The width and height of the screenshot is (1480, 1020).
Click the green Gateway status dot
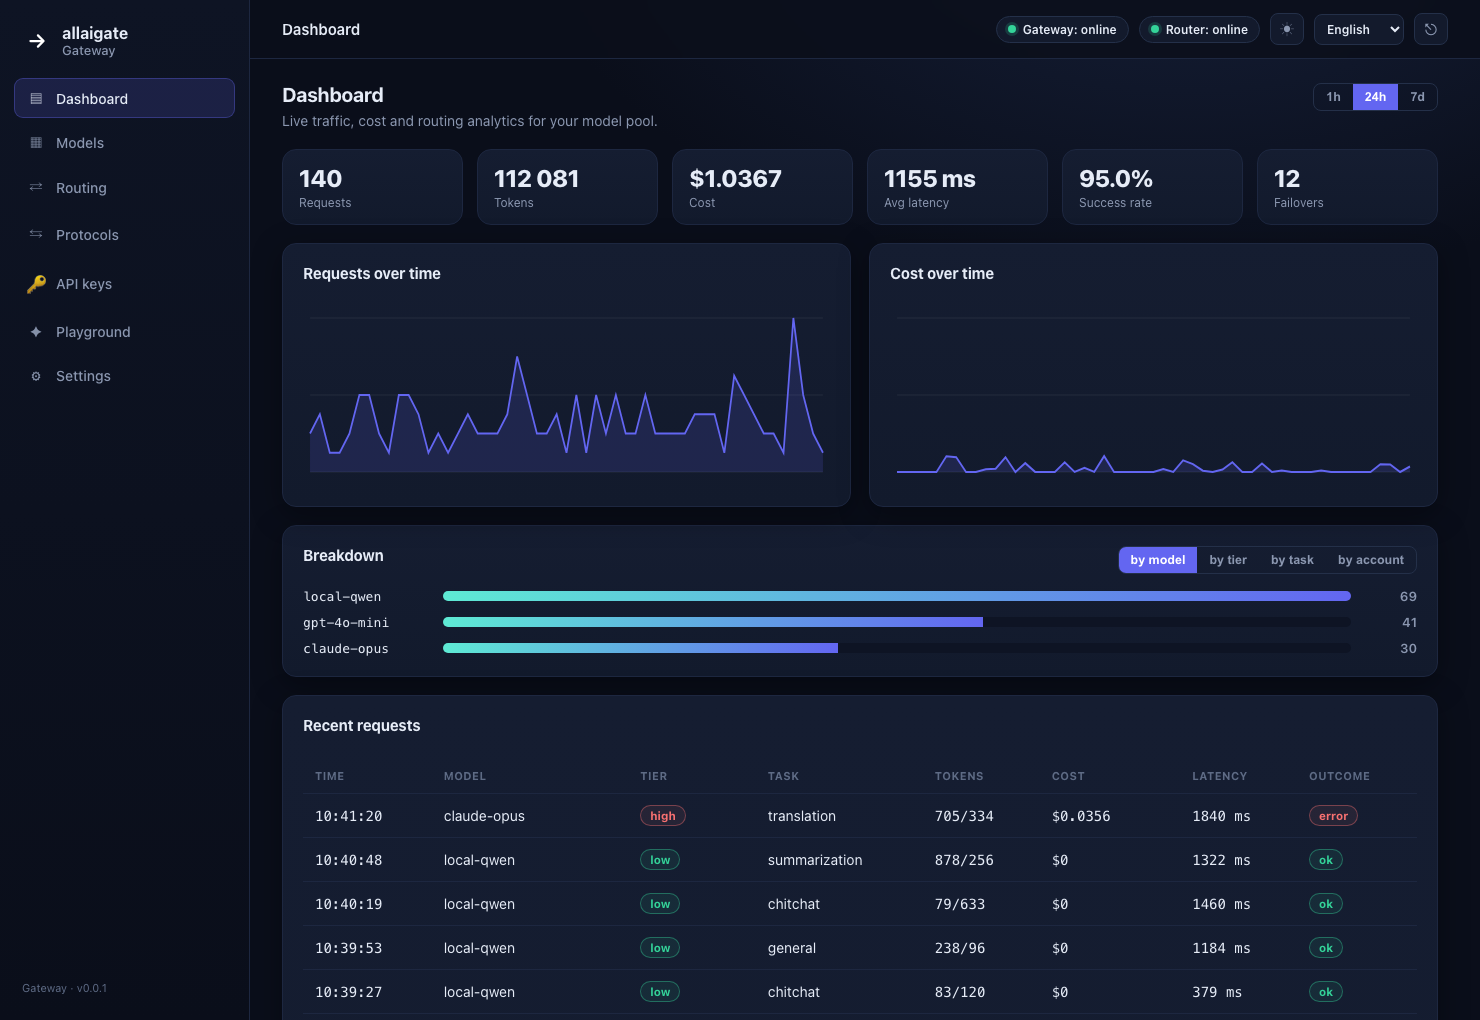[1012, 29]
